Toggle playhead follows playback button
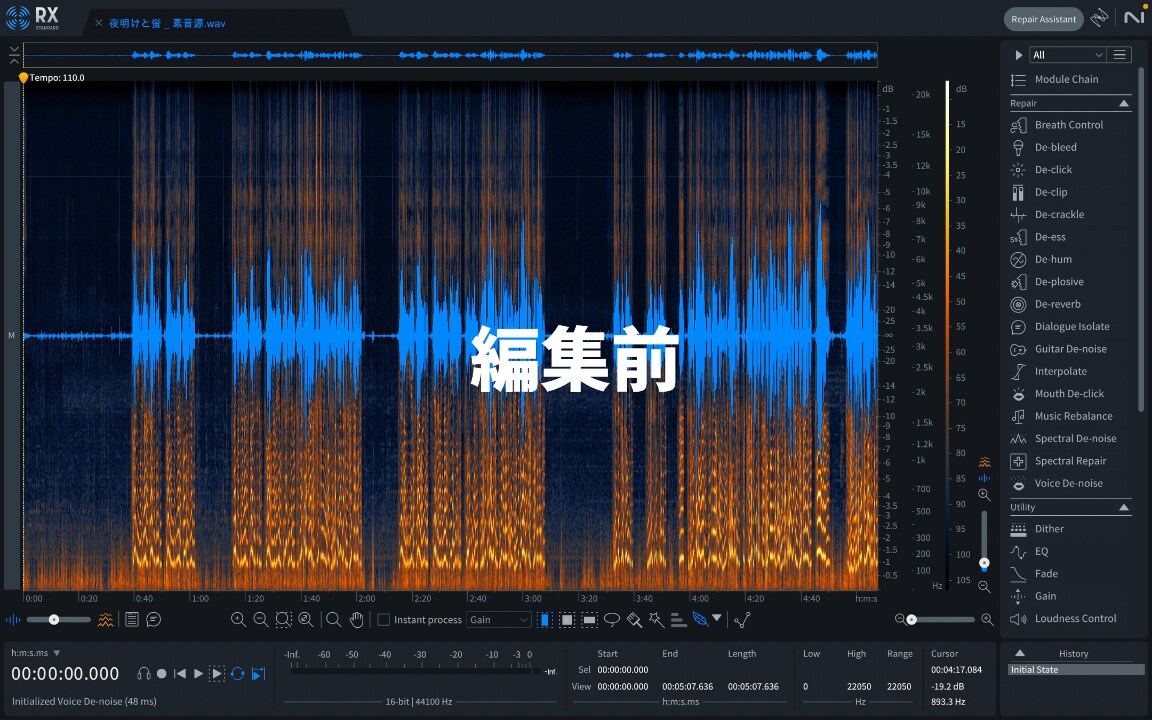The height and width of the screenshot is (720, 1152). (x=259, y=674)
